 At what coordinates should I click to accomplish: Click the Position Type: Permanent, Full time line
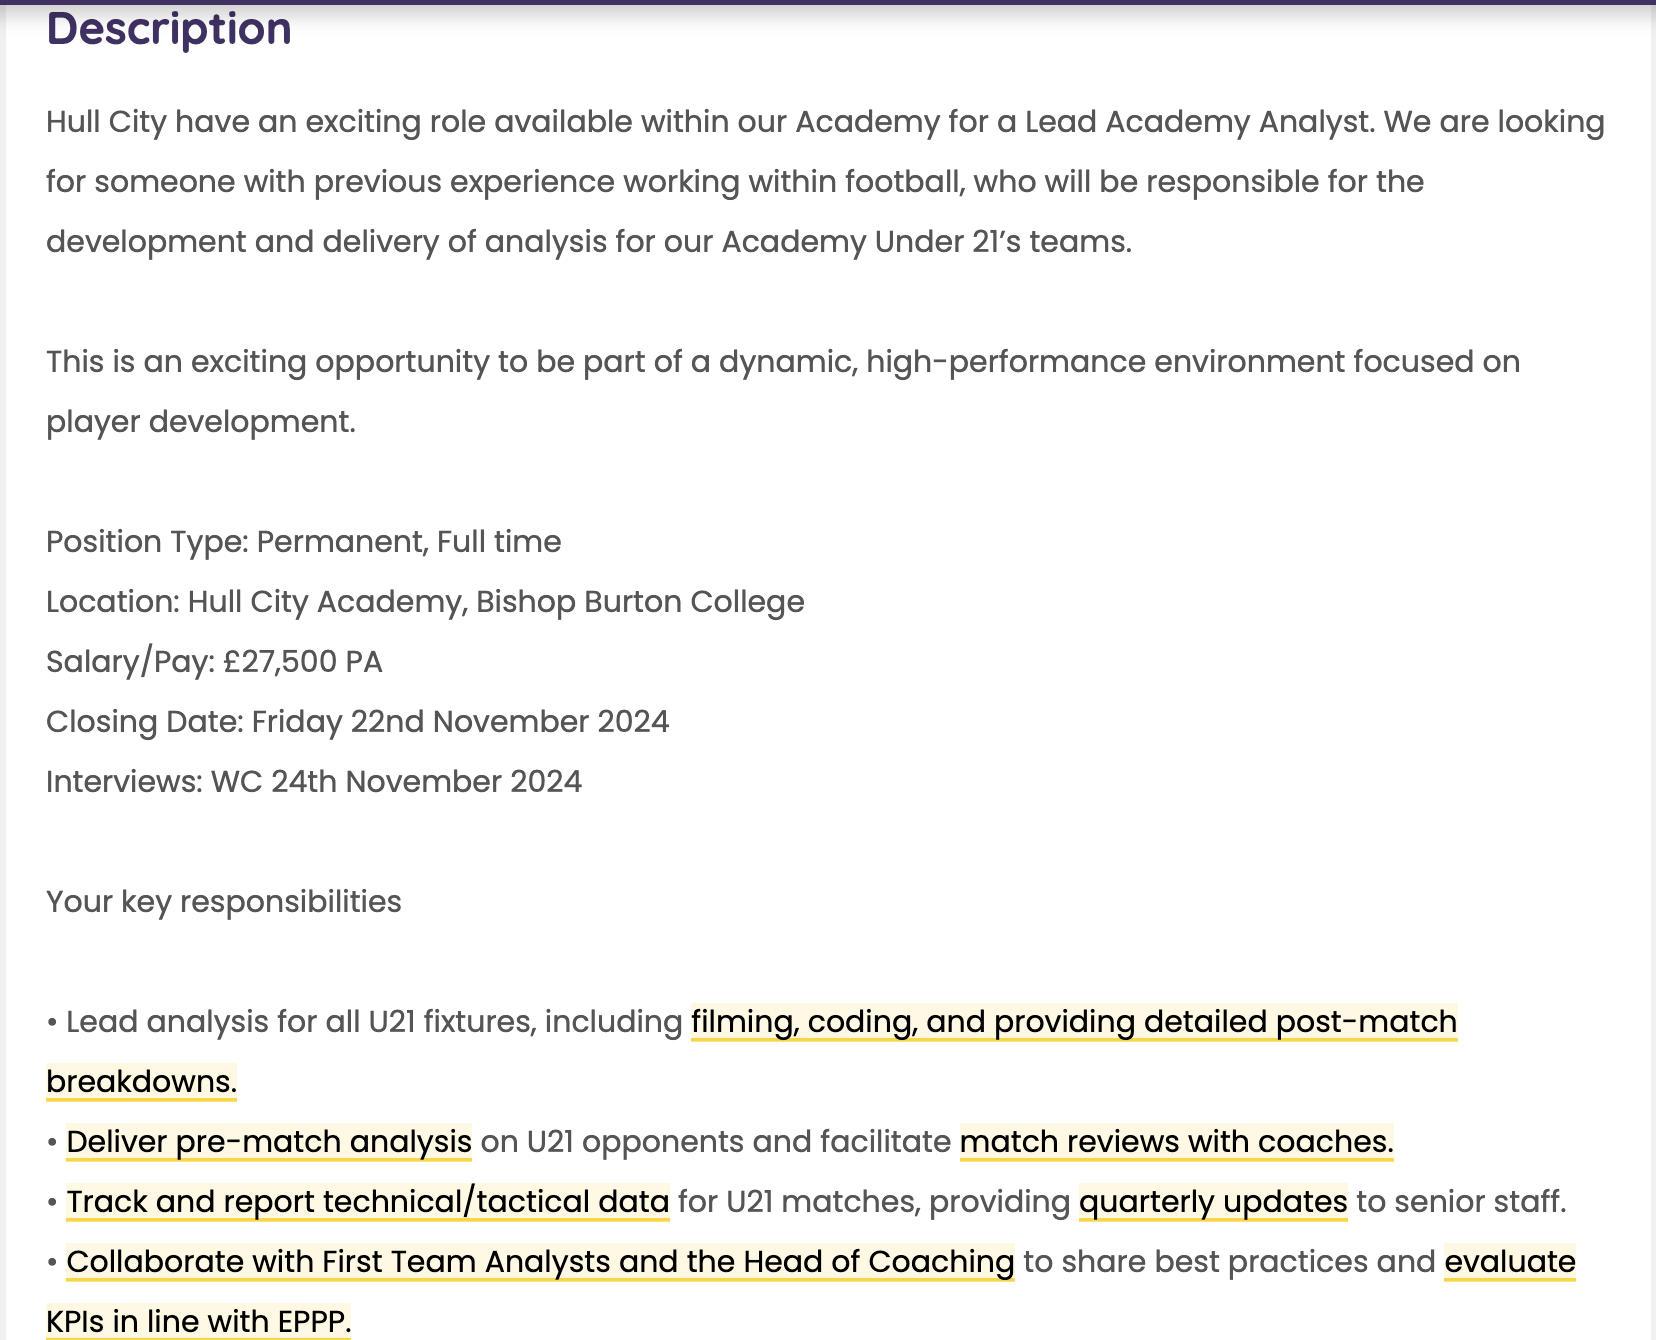303,542
